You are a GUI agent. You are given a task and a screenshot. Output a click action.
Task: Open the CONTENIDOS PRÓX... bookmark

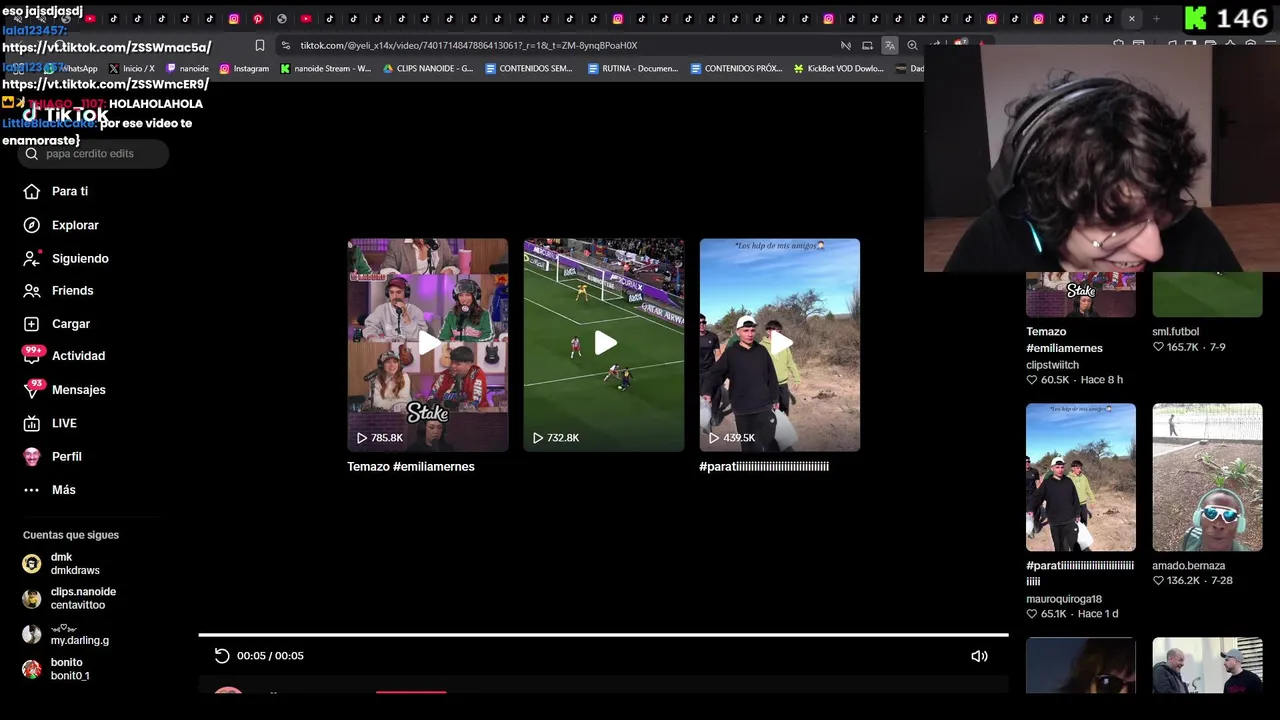point(736,69)
